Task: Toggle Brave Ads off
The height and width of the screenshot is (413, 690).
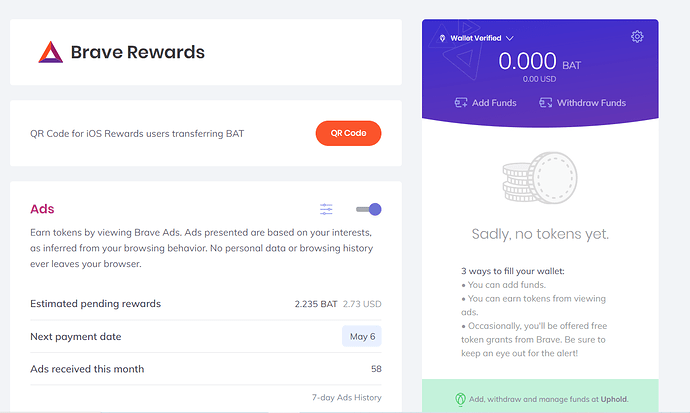Action: pos(369,209)
